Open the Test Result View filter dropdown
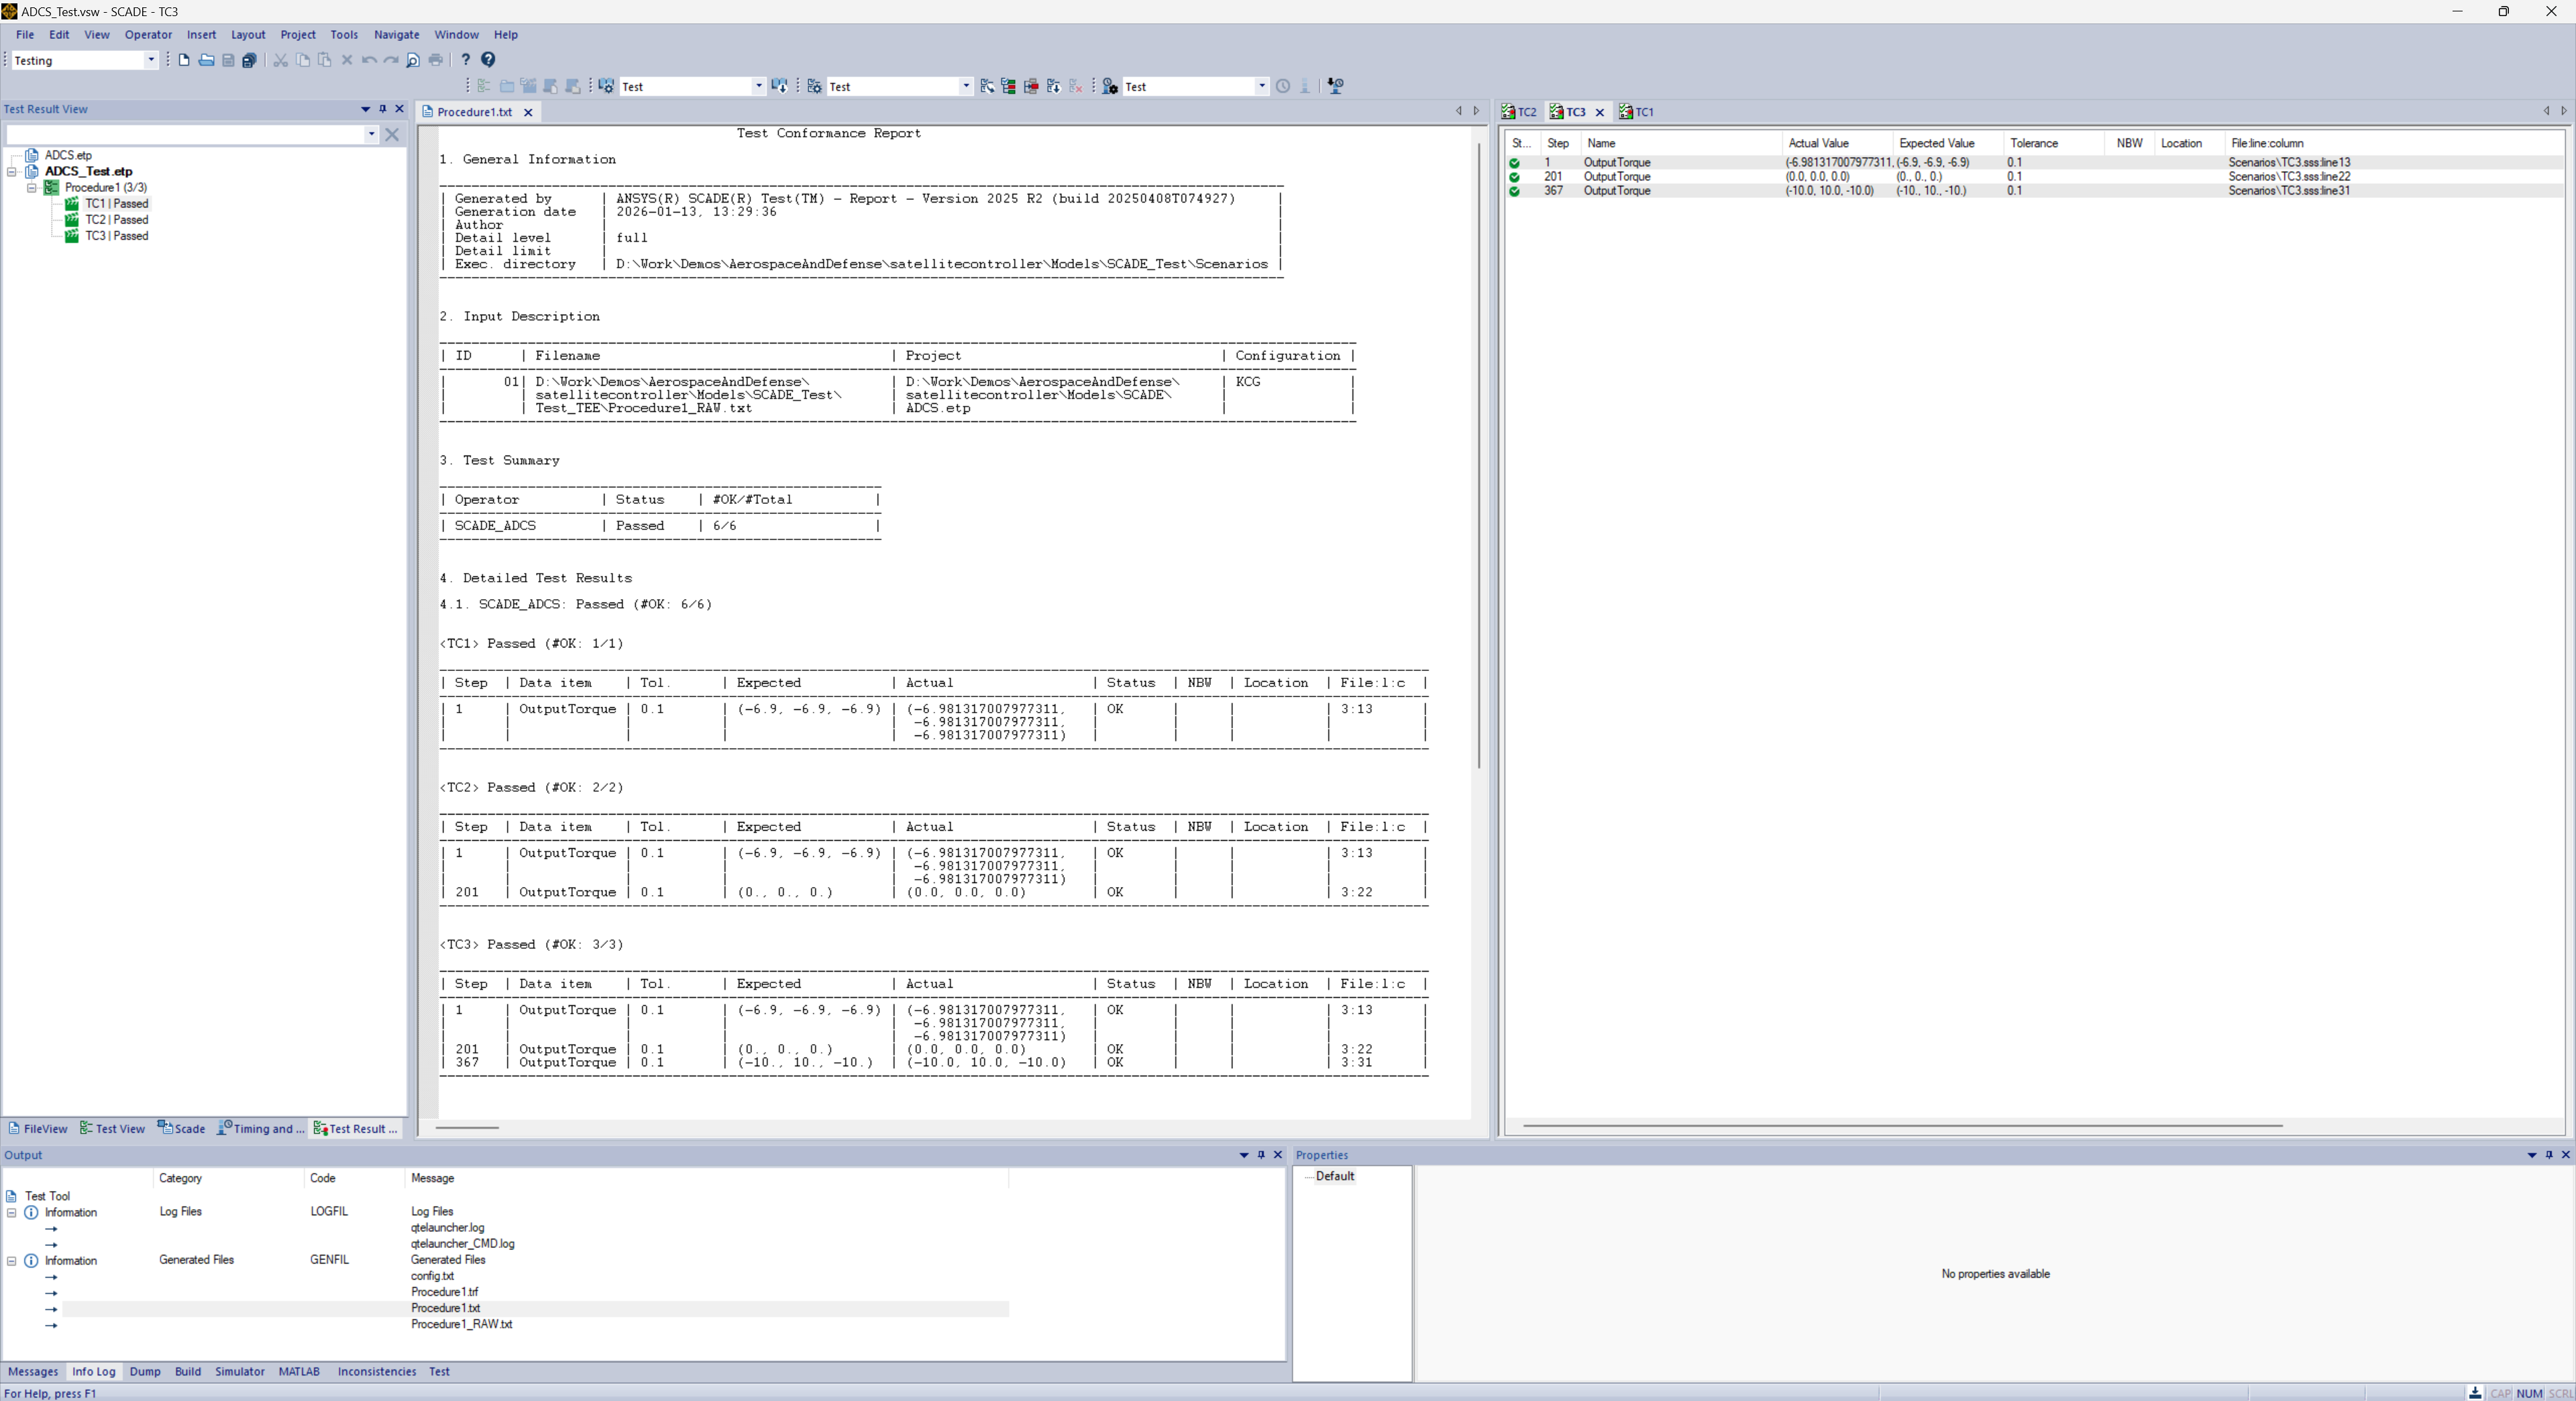This screenshot has height=1401, width=2576. tap(371, 134)
